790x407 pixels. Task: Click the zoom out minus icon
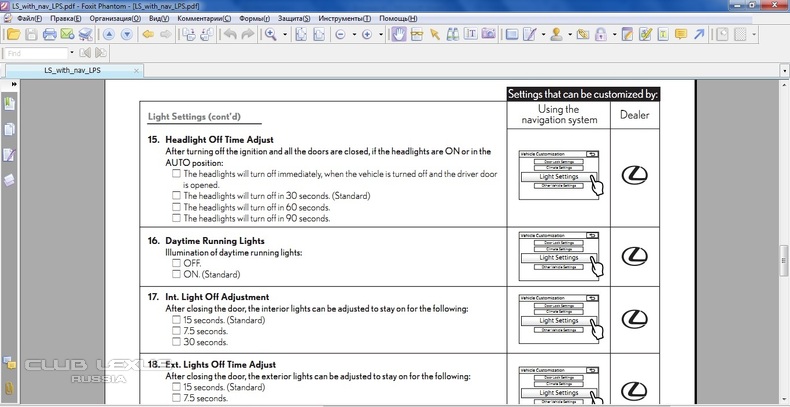click(340, 34)
